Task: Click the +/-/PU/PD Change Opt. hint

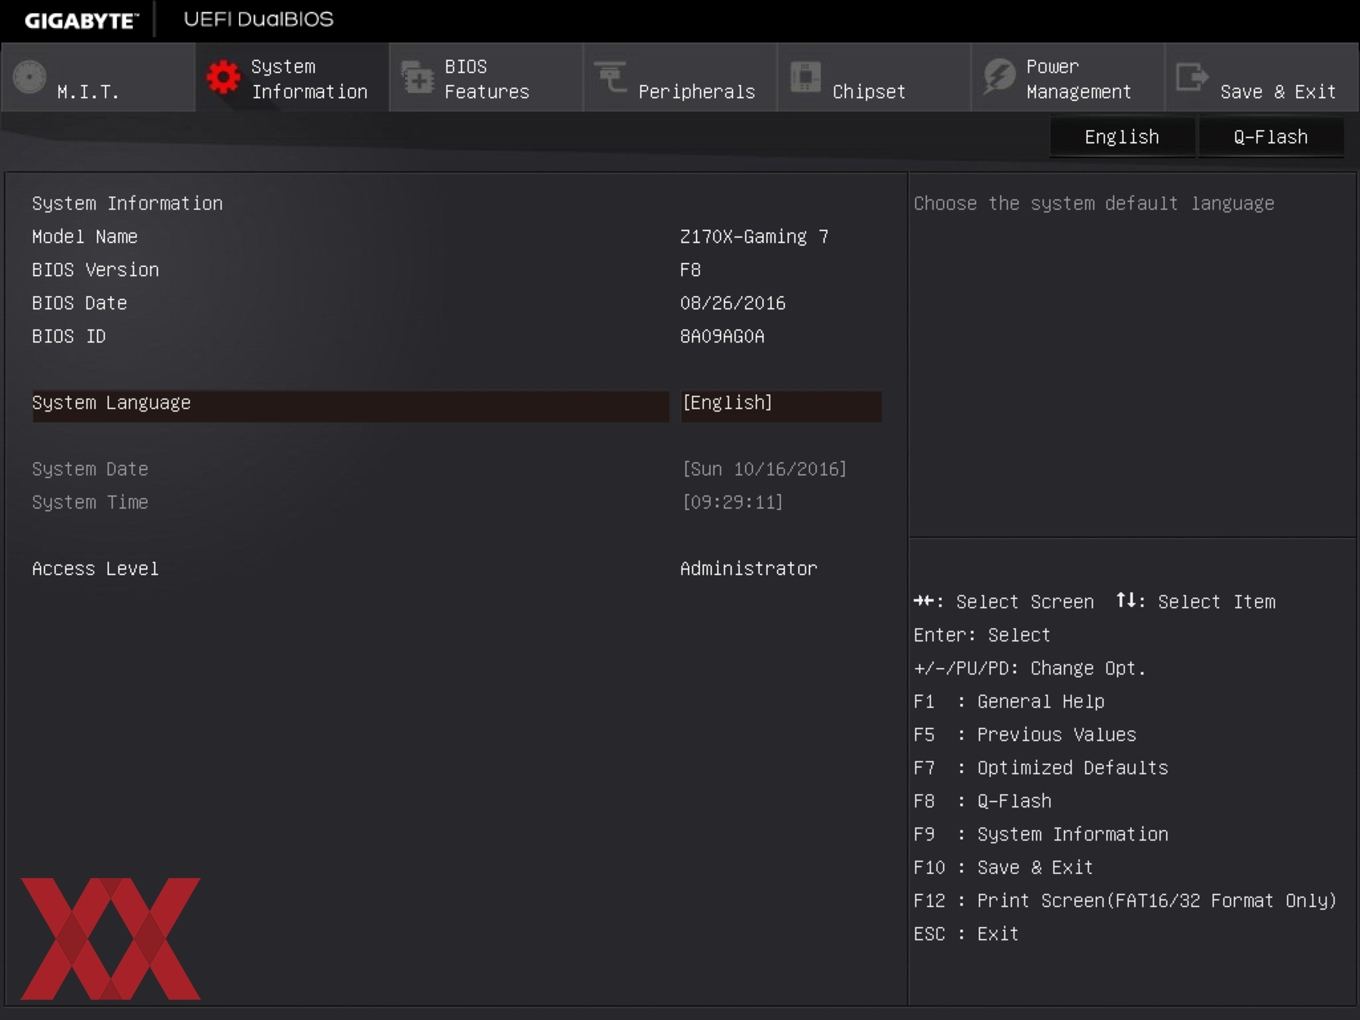Action: [1029, 668]
